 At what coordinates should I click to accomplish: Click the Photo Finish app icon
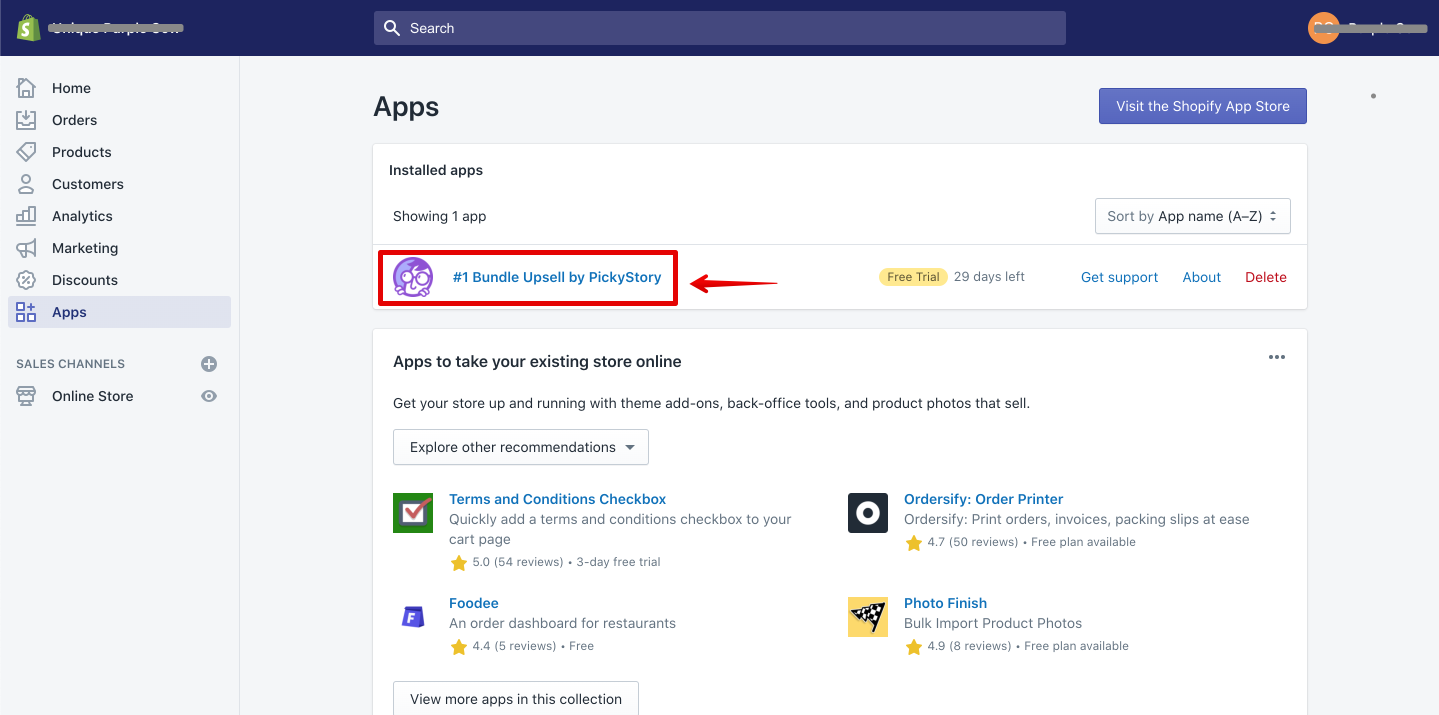click(868, 617)
